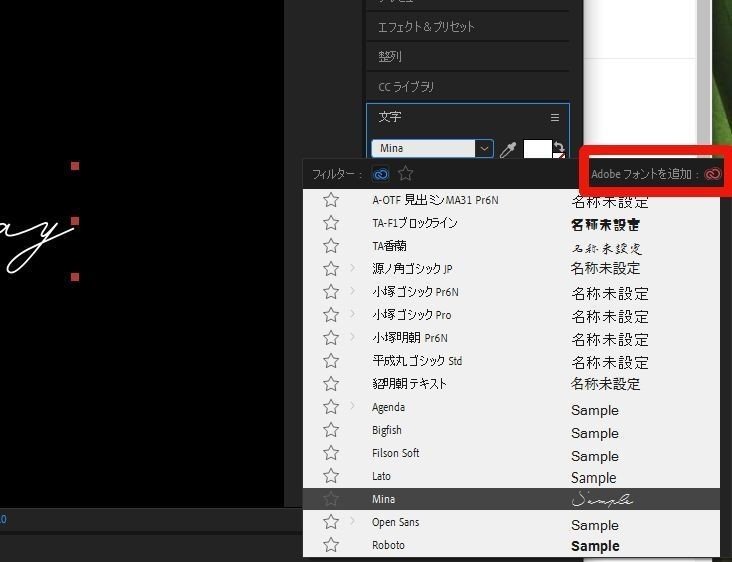Image resolution: width=732 pixels, height=562 pixels.
Task: Favorite the Bigfish font
Action: pos(331,429)
